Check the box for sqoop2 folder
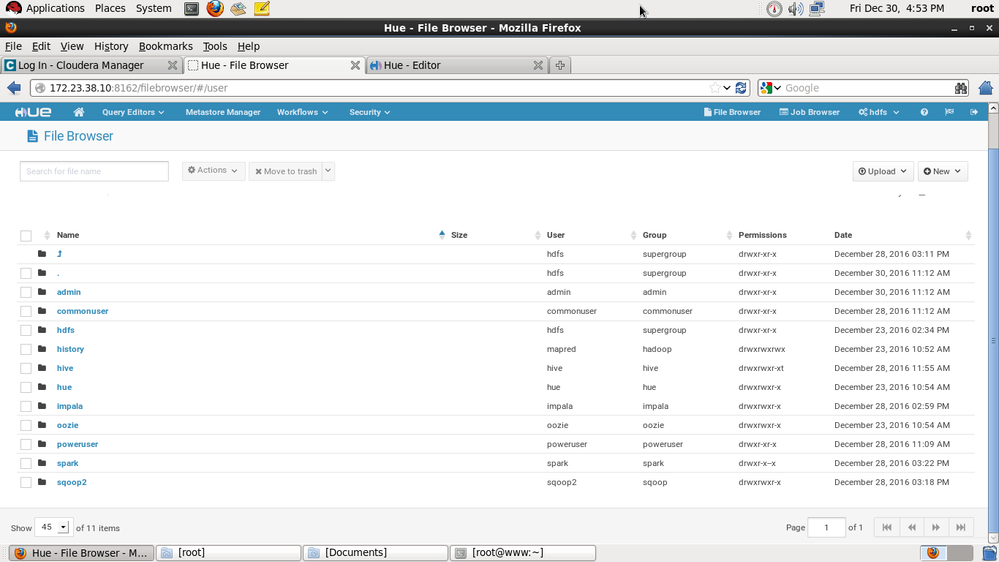999x562 pixels. click(25, 482)
